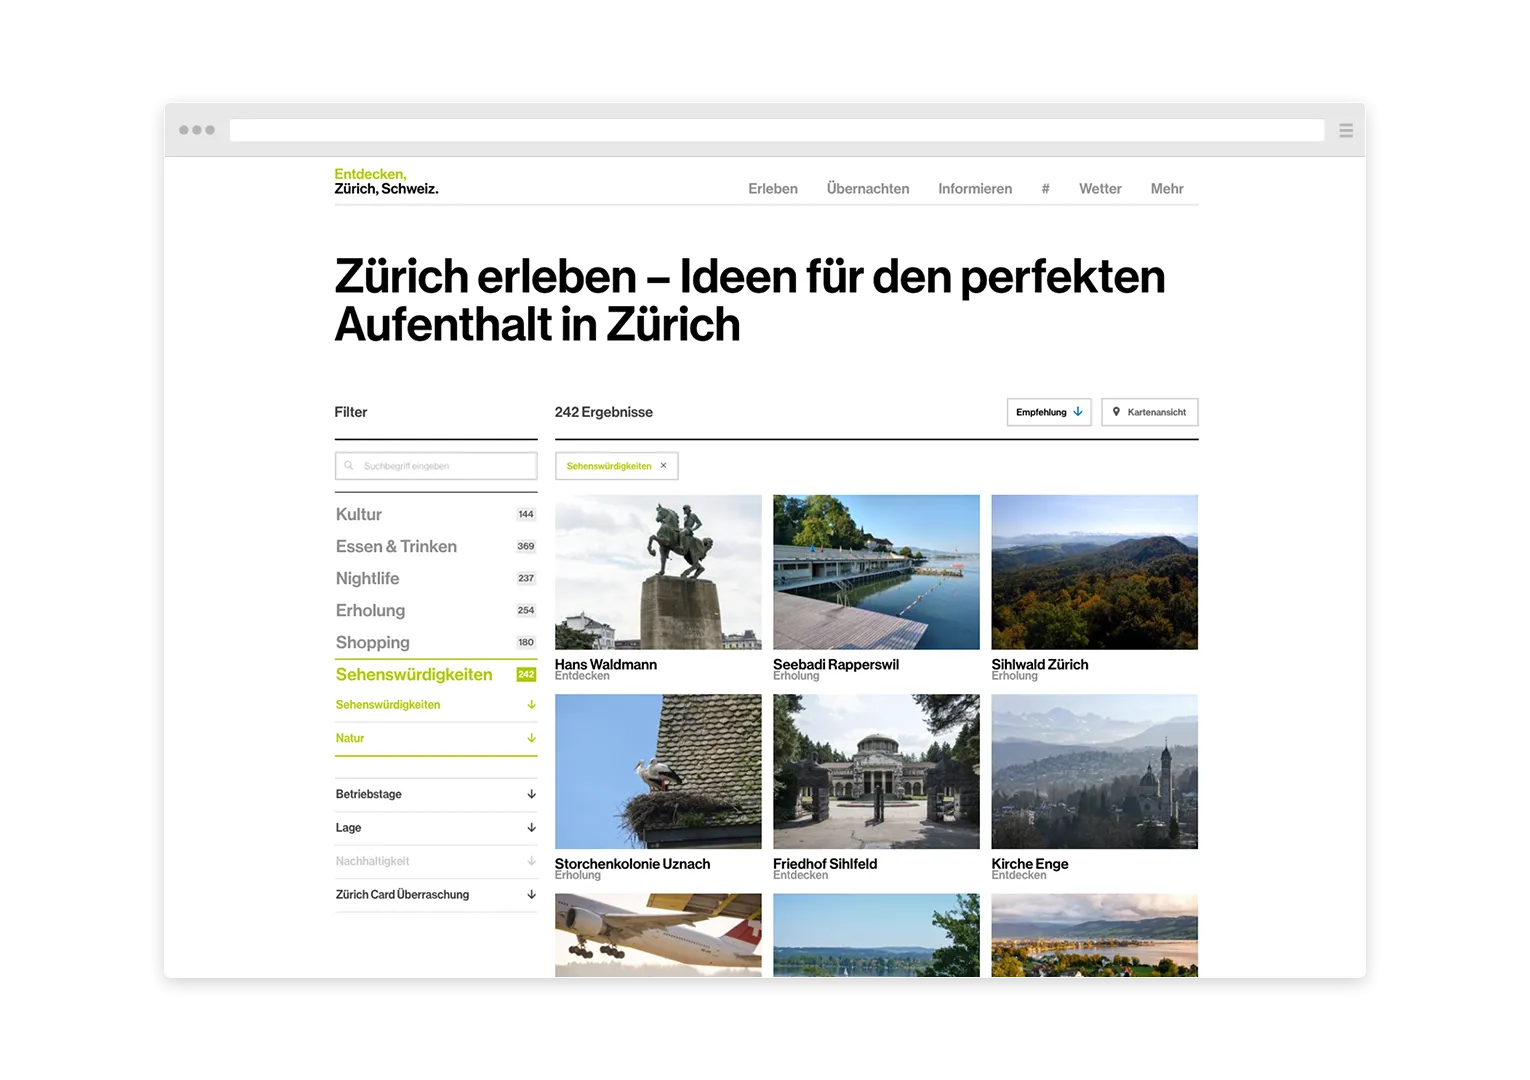The image size is (1530, 1080).
Task: Click the 242 Ergebnisse results count
Action: click(x=604, y=412)
